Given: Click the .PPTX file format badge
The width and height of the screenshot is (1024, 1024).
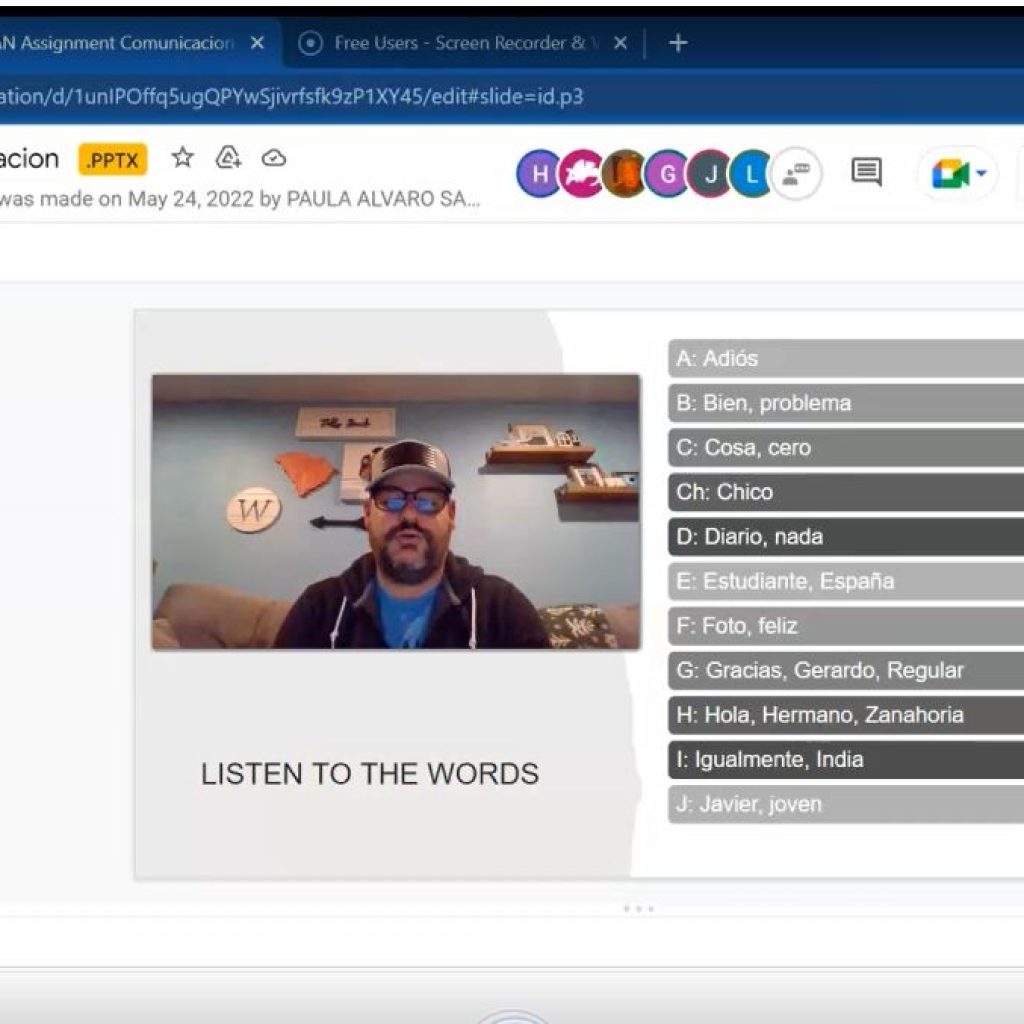Looking at the screenshot, I should pyautogui.click(x=112, y=160).
